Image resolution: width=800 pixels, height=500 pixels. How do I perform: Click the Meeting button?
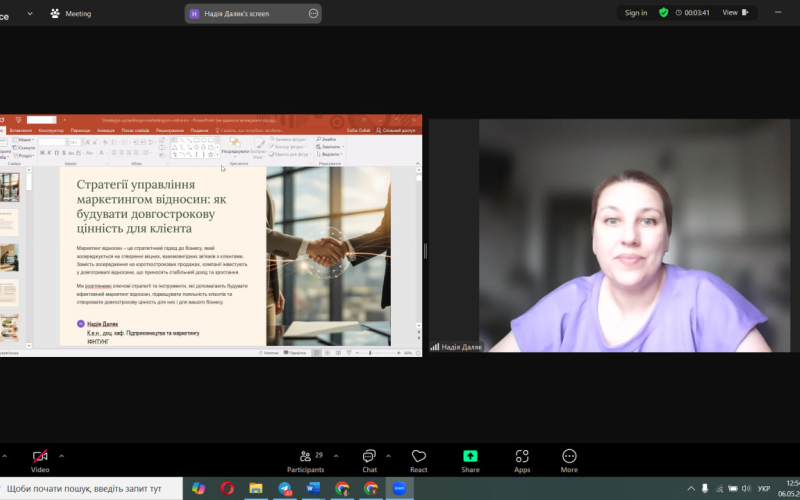coord(71,14)
